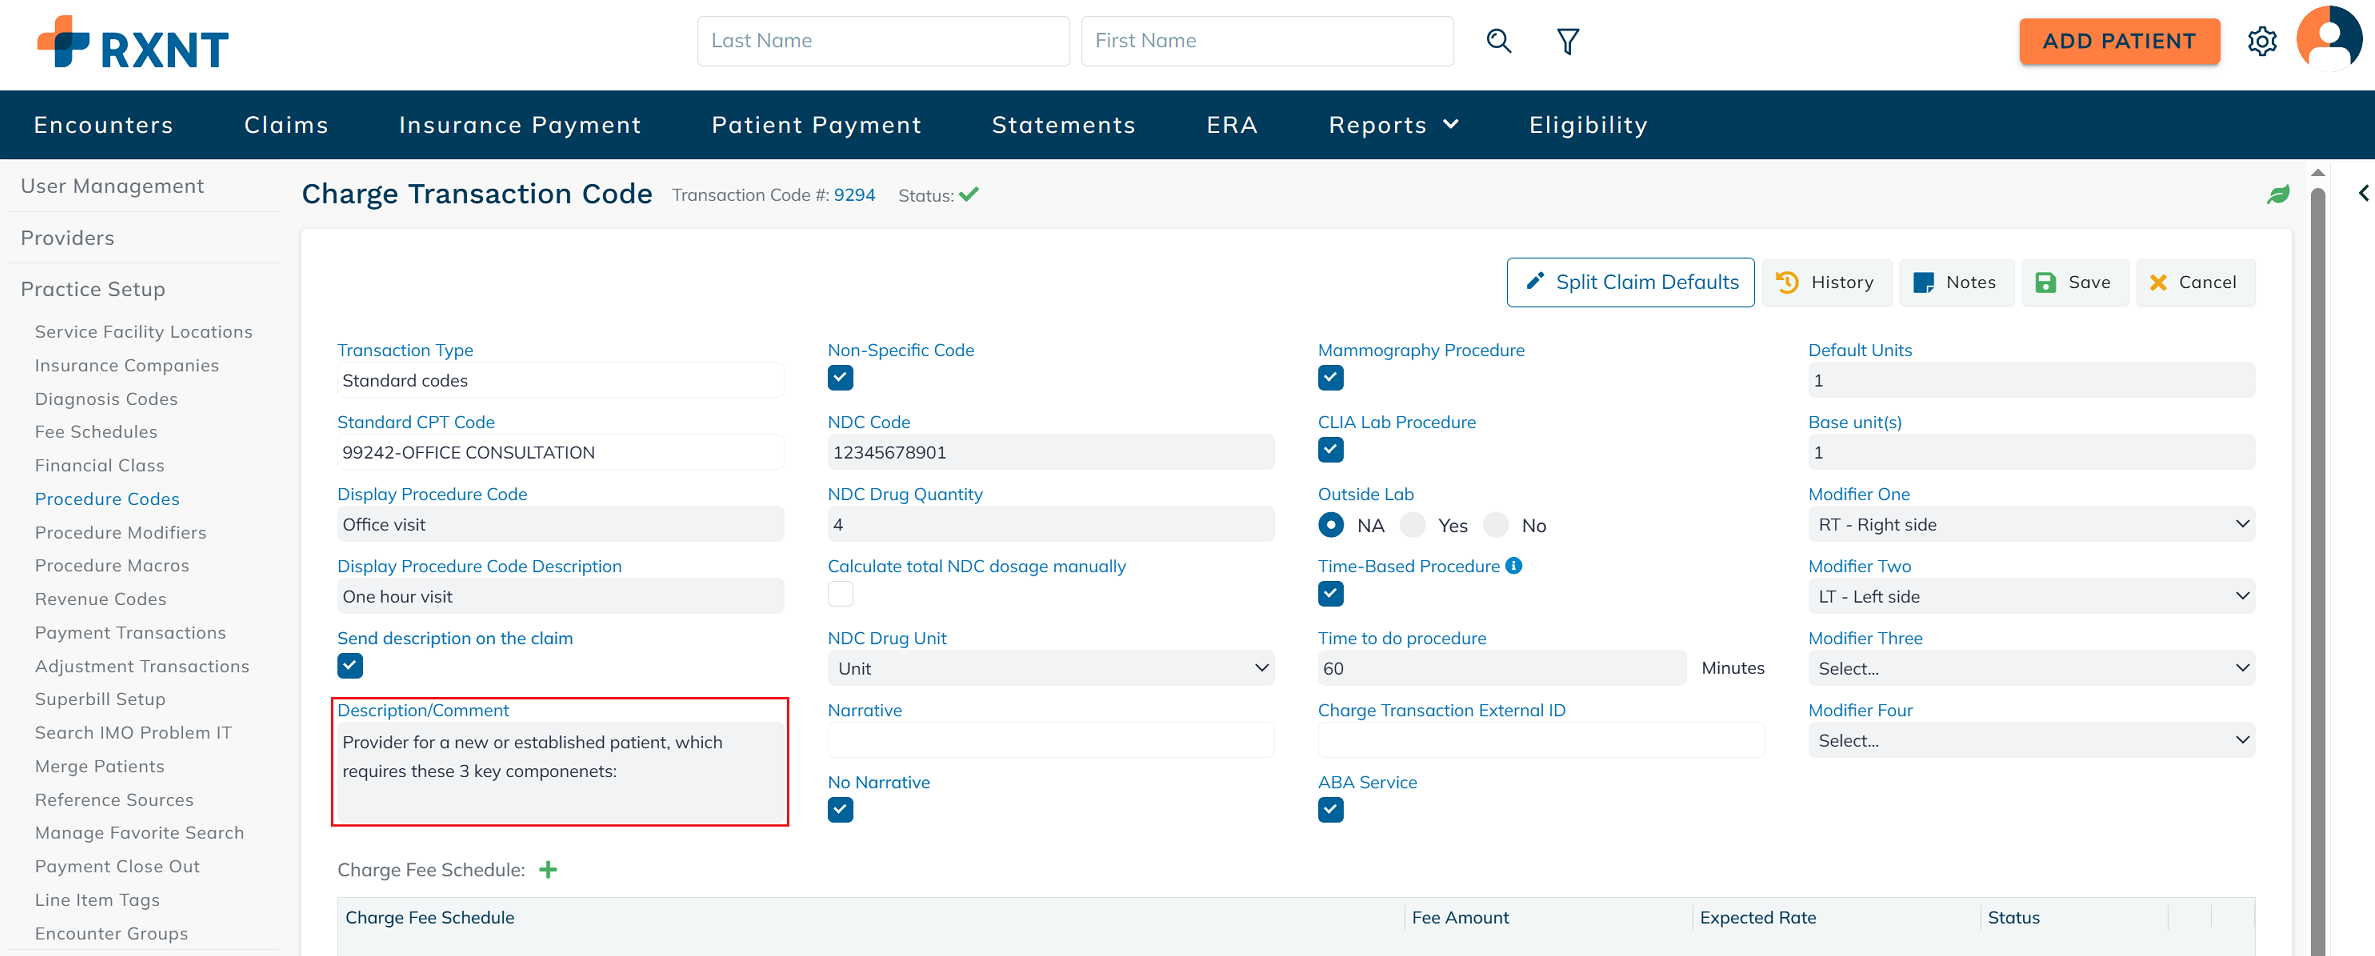Click the vertical page scrollbar
Image resolution: width=2375 pixels, height=956 pixels.
[2317, 560]
